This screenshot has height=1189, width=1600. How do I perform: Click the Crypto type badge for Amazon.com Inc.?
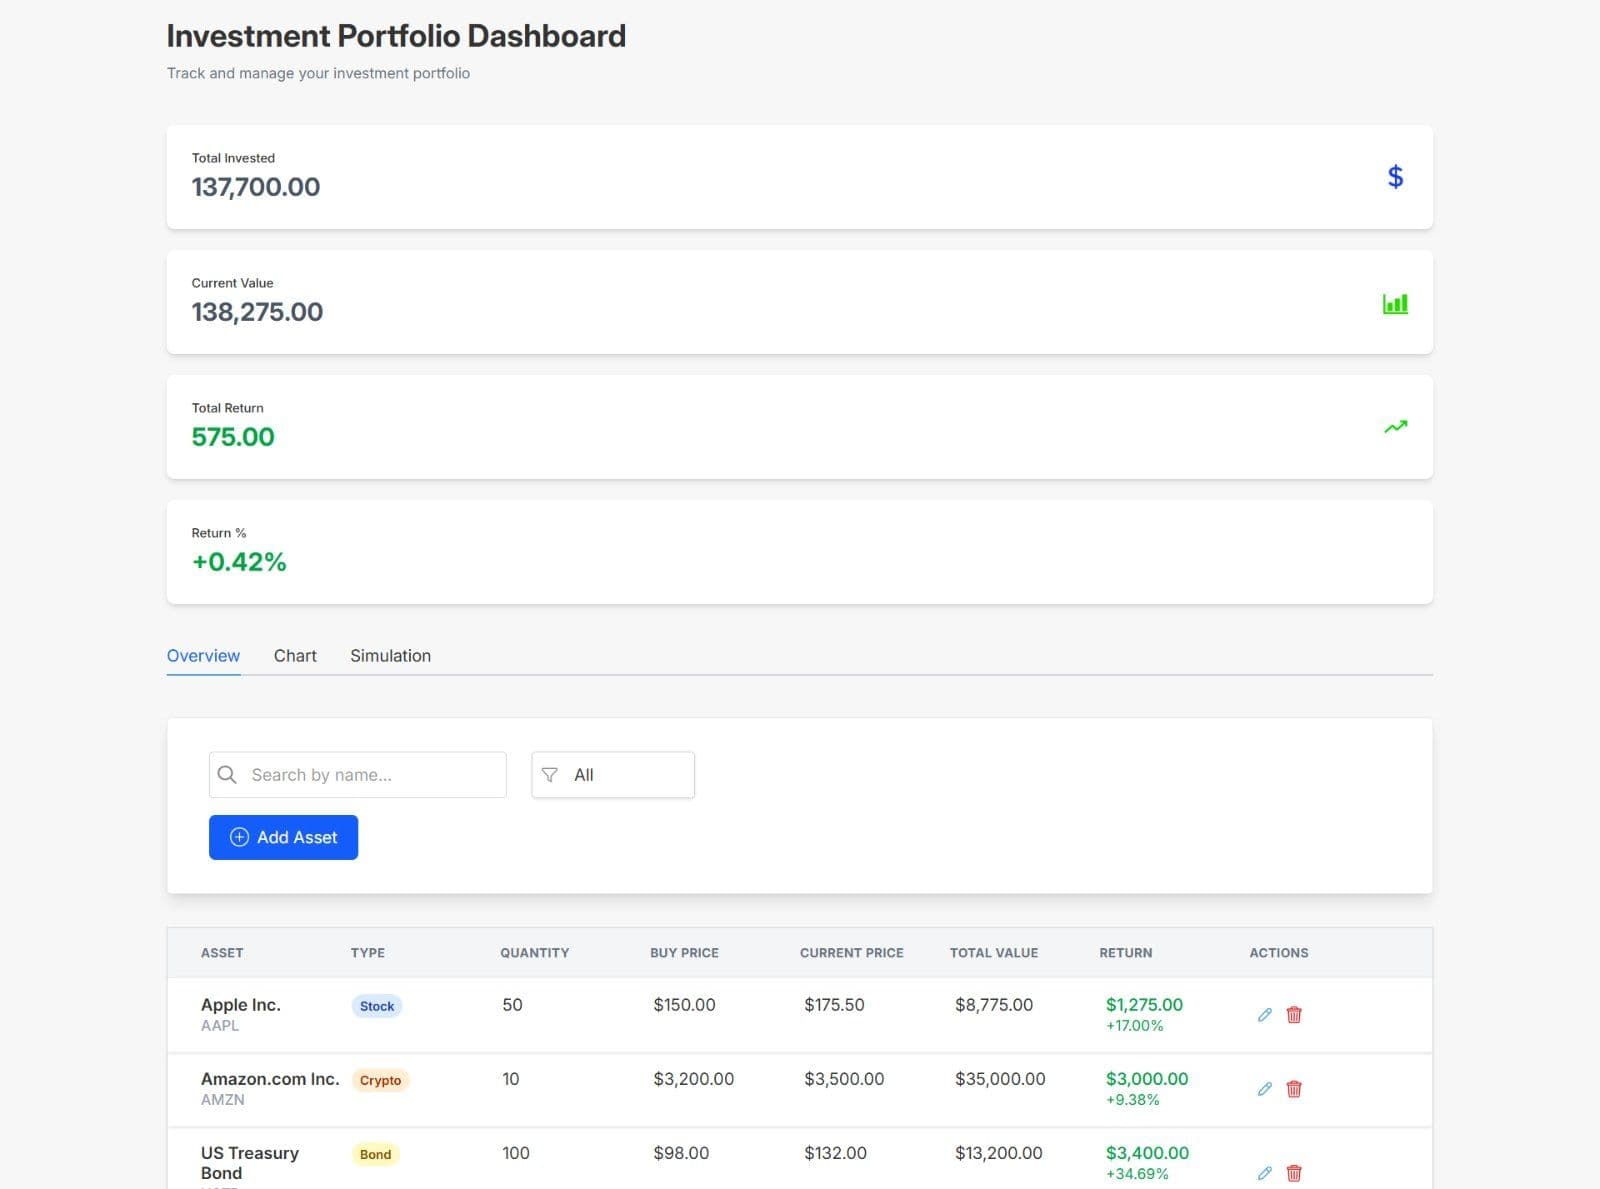tap(380, 1080)
